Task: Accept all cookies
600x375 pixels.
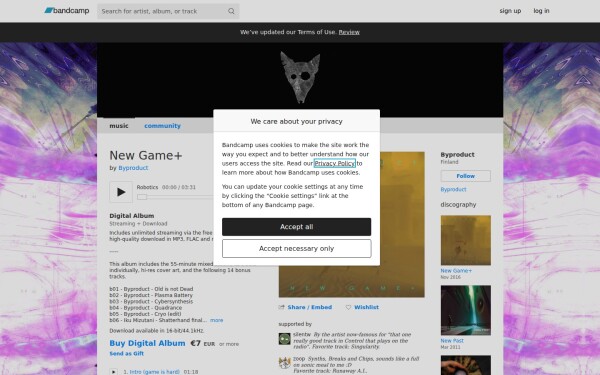Action: tap(297, 227)
